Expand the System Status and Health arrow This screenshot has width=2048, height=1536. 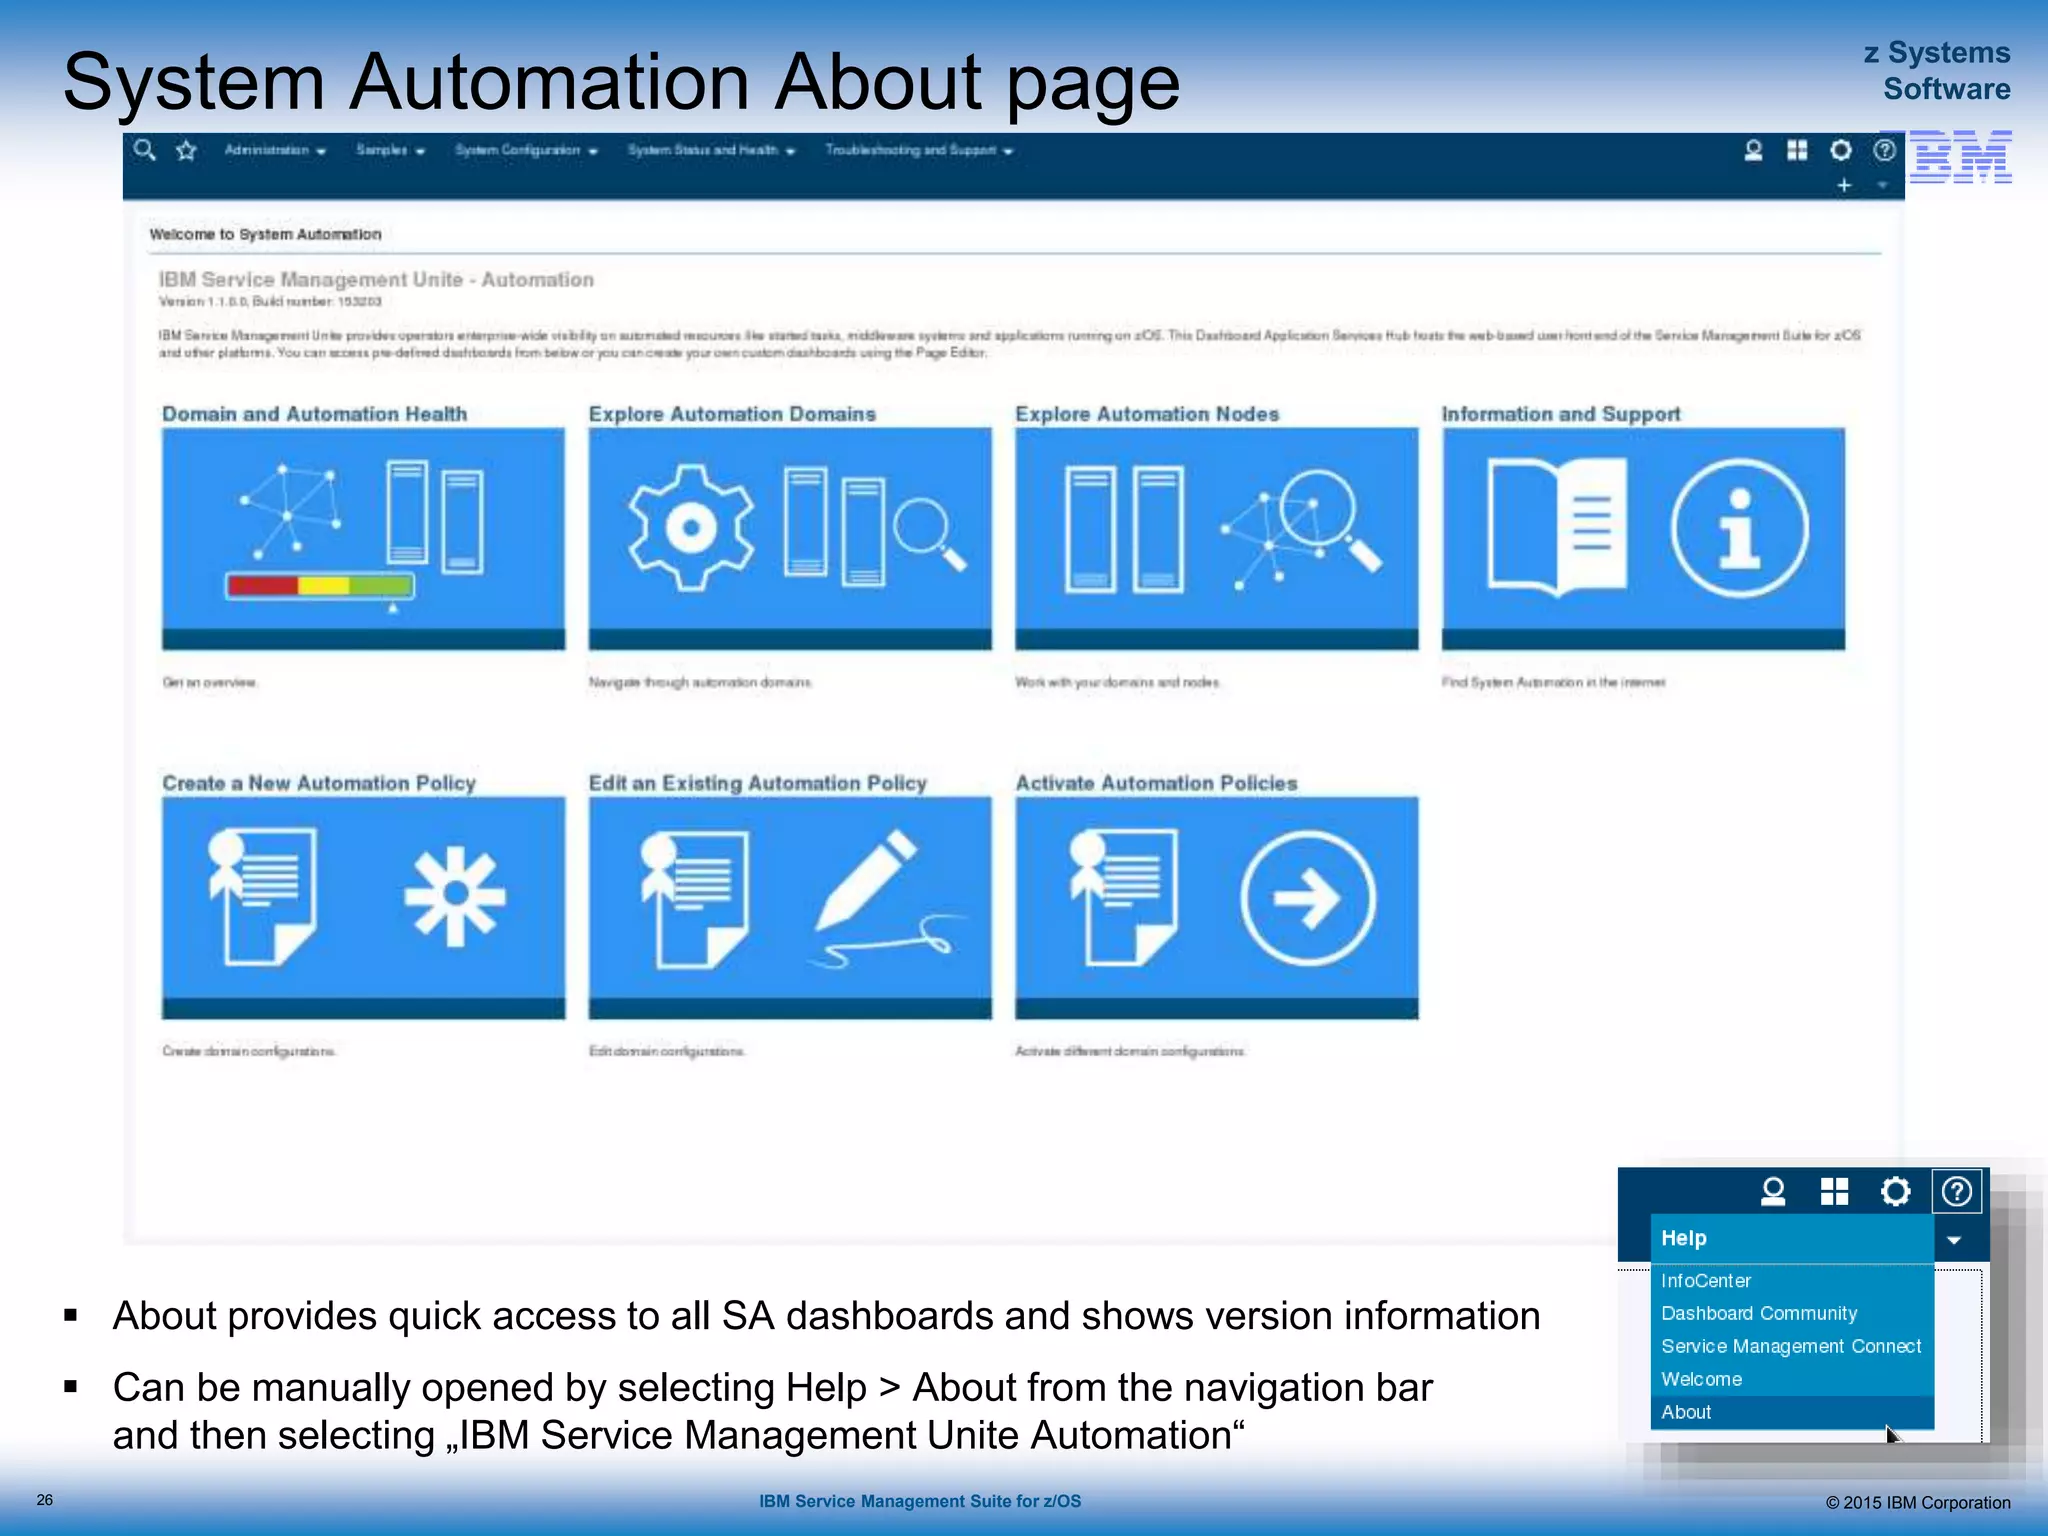[790, 151]
